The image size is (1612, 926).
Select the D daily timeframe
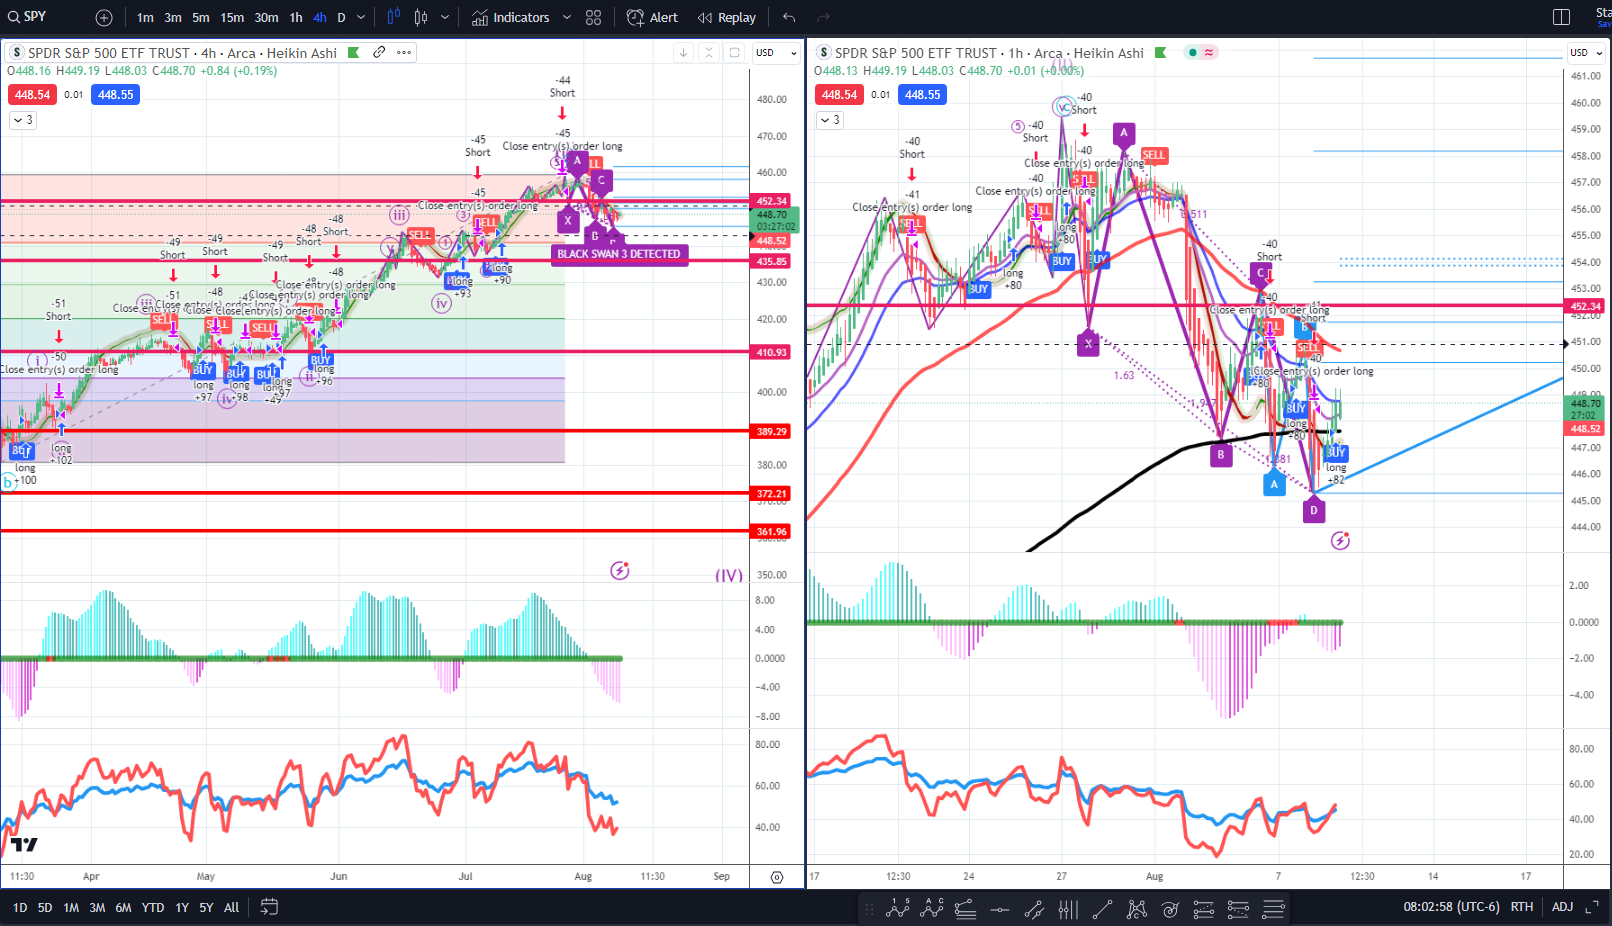(341, 17)
